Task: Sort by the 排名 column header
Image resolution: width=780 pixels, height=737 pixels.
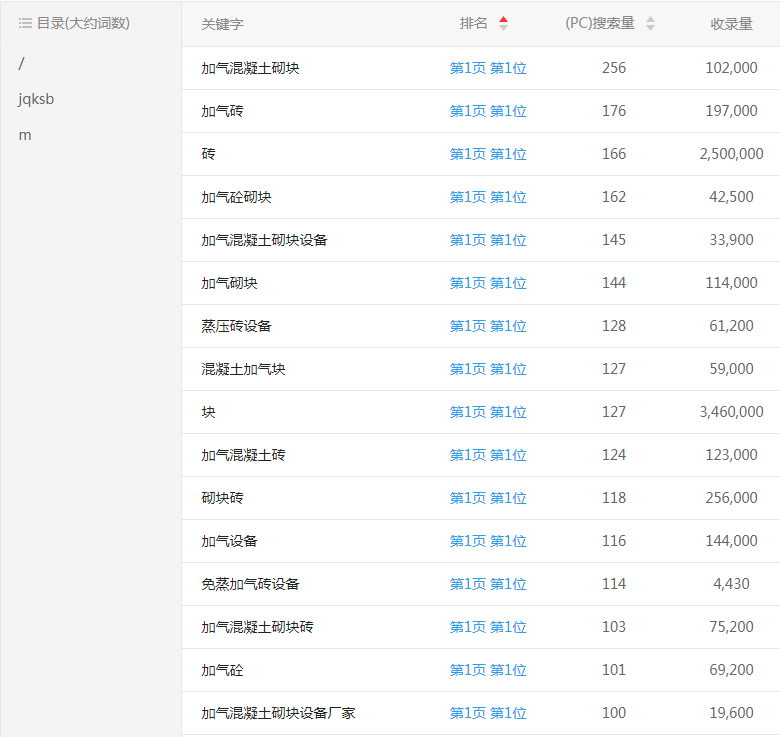Action: click(474, 23)
